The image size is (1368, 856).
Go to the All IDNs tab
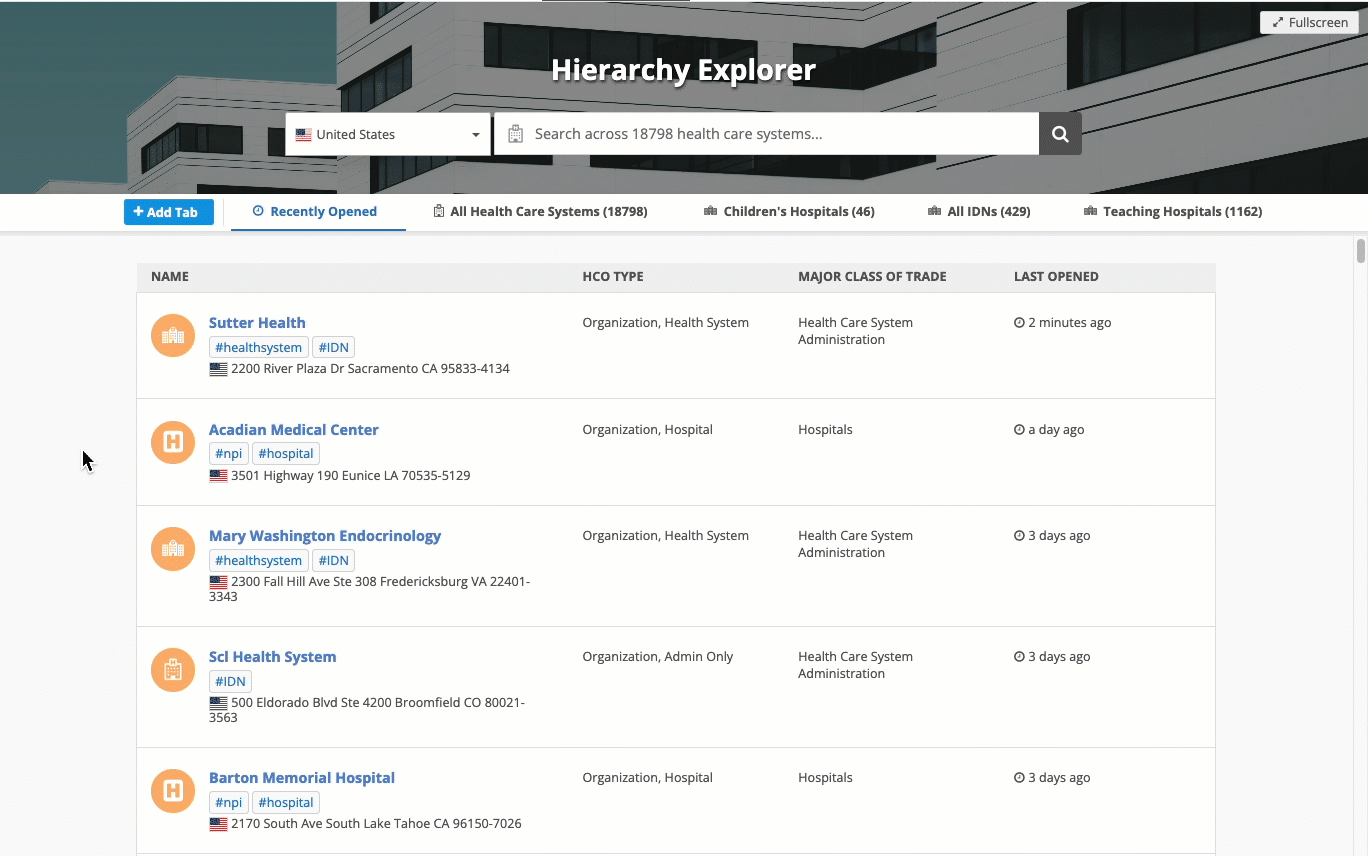coord(979,212)
